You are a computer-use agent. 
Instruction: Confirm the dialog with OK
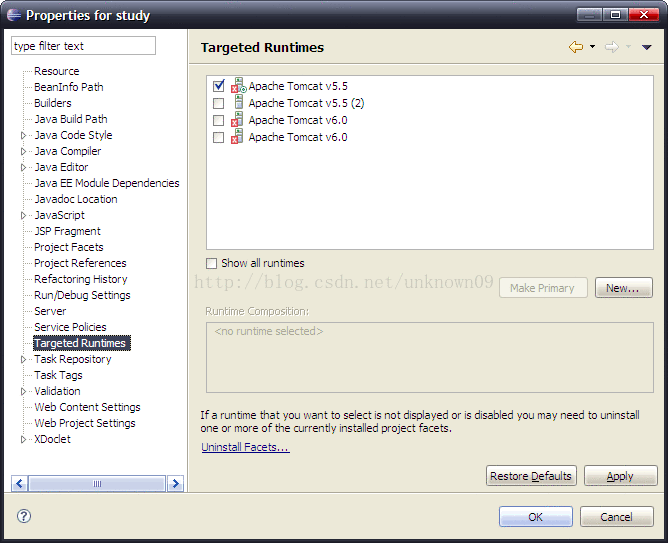click(536, 517)
